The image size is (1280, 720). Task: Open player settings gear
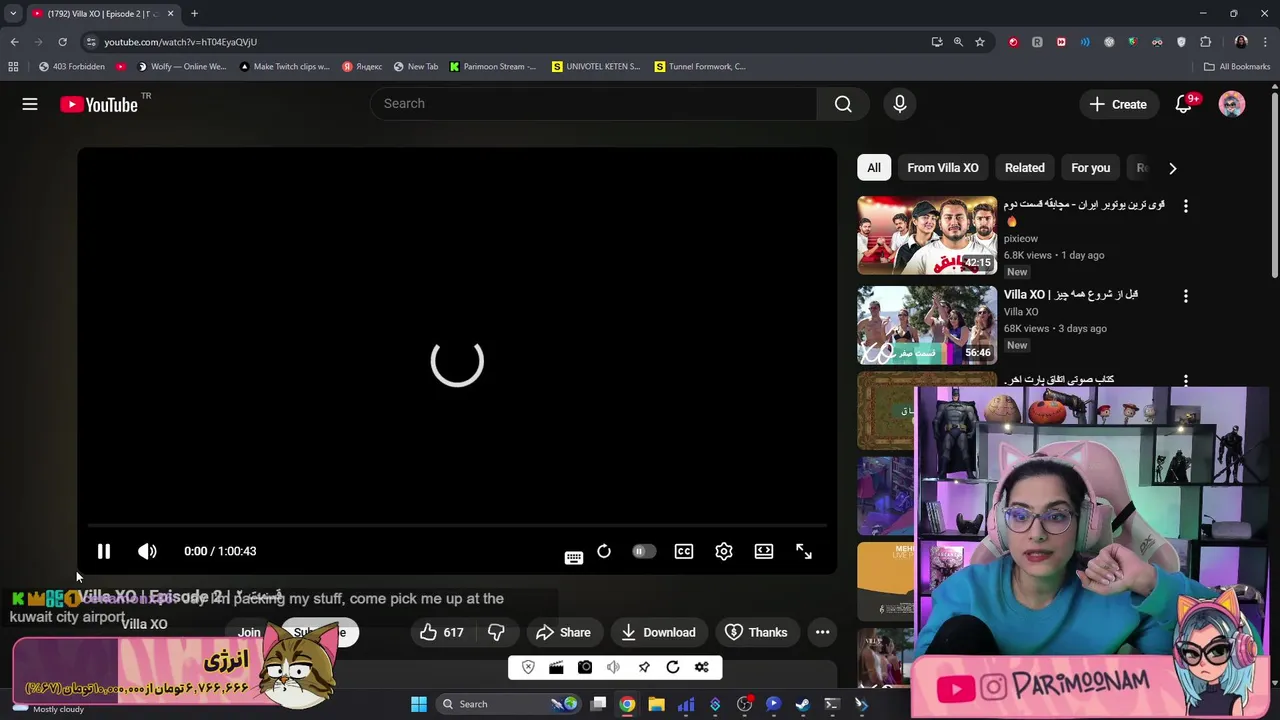click(724, 551)
